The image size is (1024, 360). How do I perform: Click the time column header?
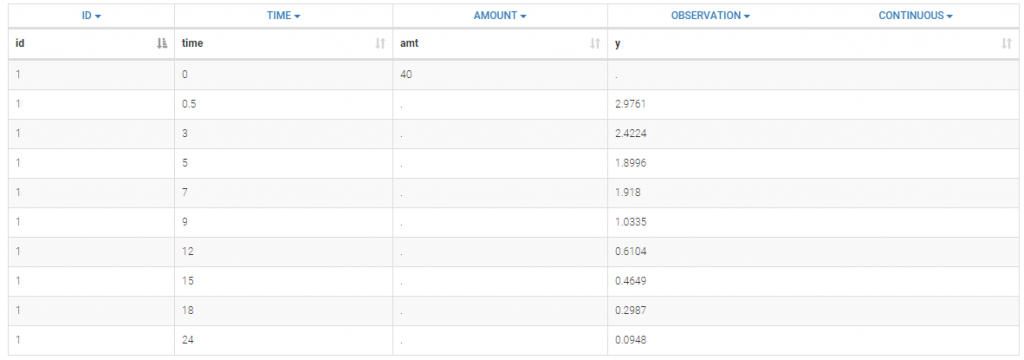tap(283, 44)
